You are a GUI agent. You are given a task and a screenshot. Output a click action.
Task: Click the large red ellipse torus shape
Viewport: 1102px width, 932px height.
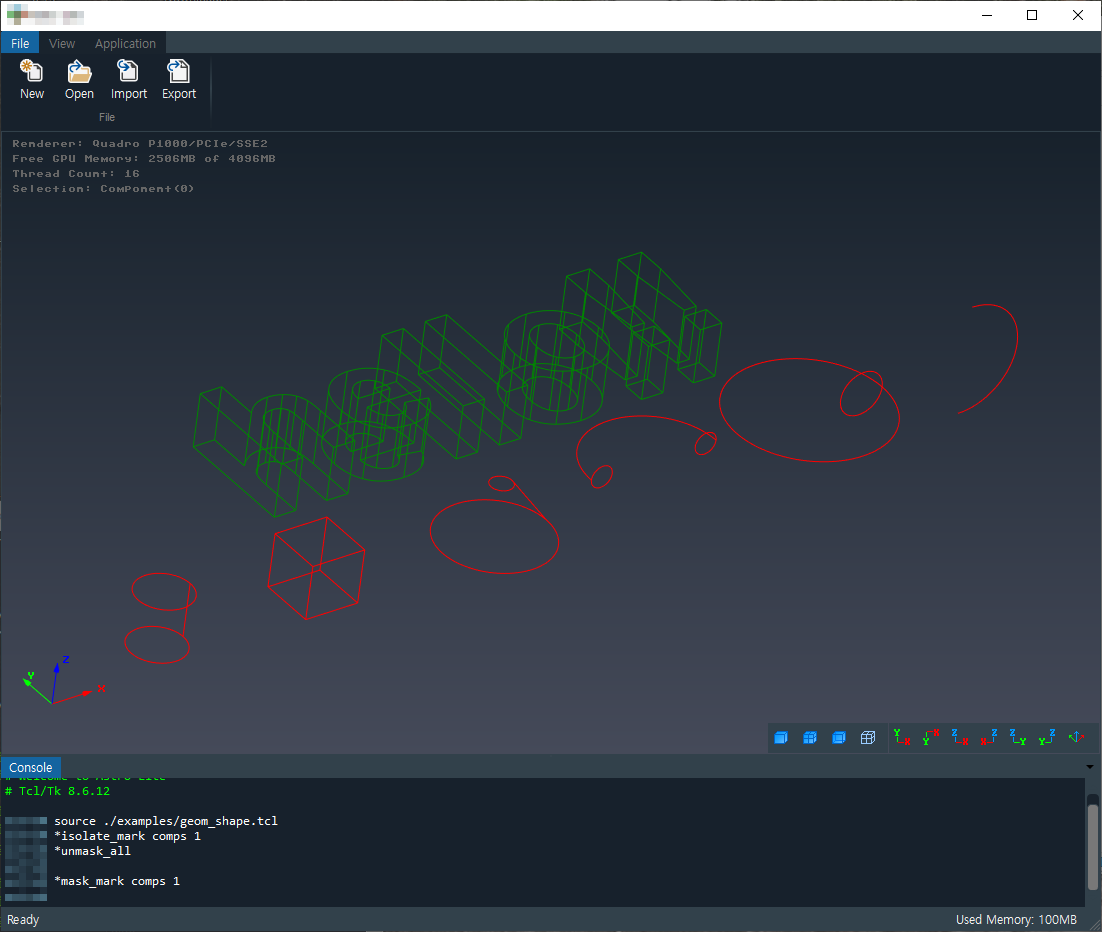click(x=809, y=410)
